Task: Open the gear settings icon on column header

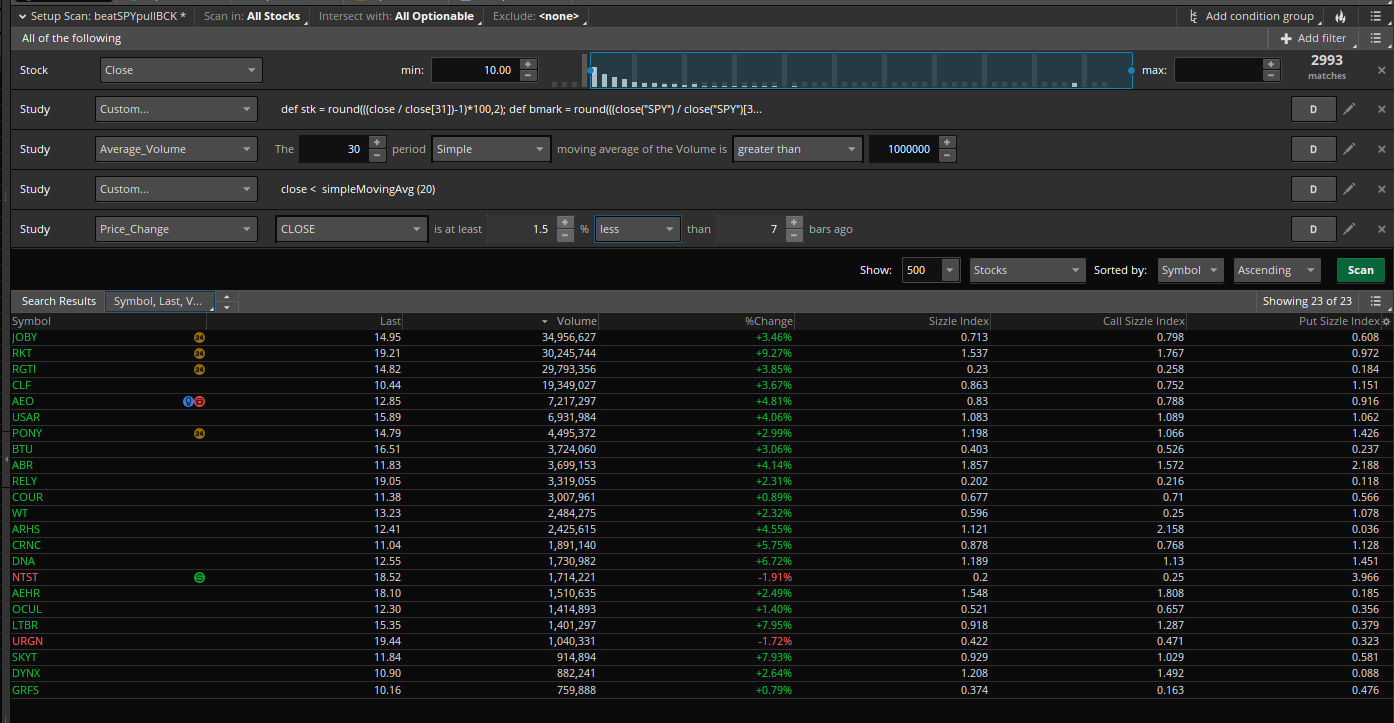Action: (x=1386, y=322)
